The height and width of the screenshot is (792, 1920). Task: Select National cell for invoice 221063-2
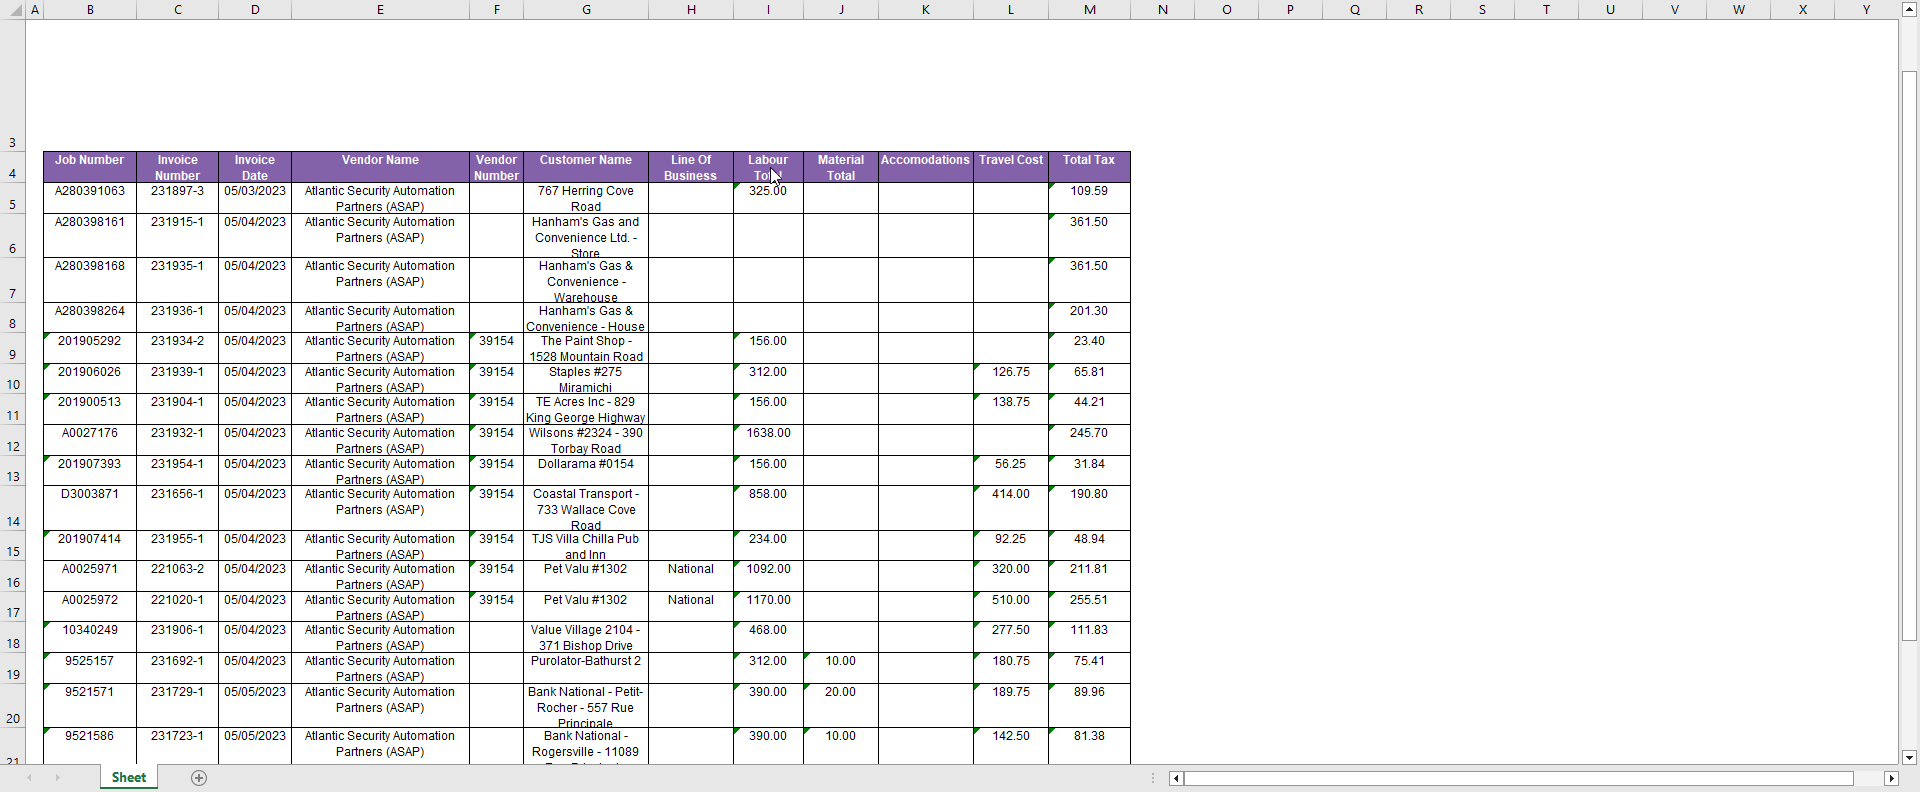pyautogui.click(x=691, y=576)
